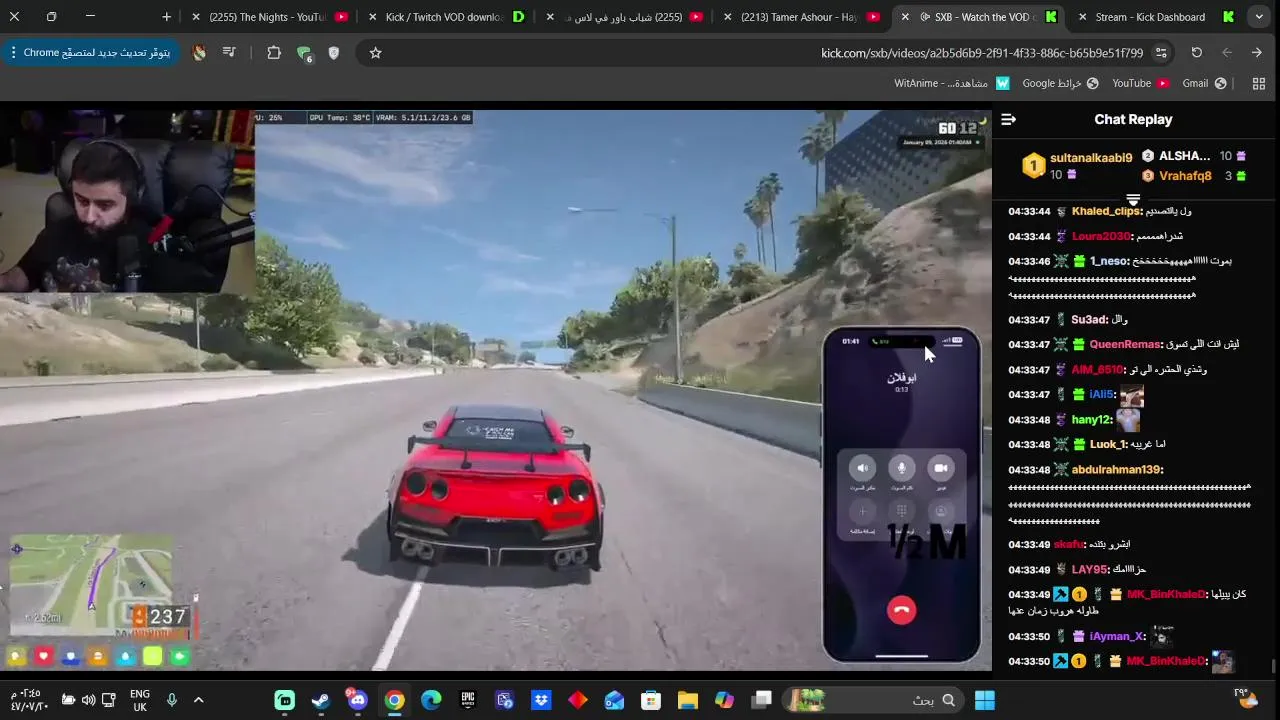Open sultanalkaabi9 profile in leaderboard
Screen dimensions: 1280x720
point(1091,158)
